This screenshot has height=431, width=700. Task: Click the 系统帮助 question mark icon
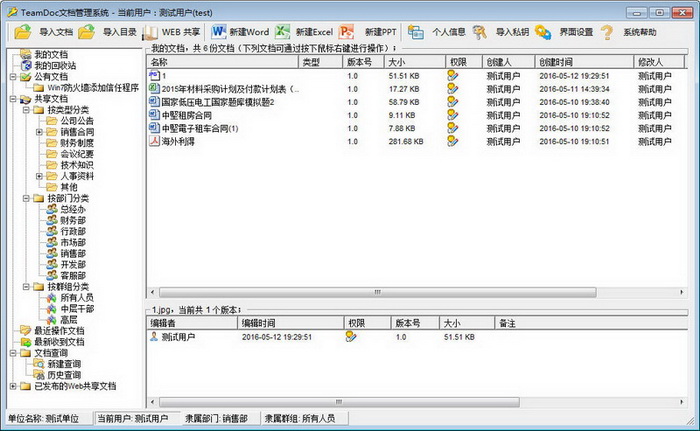point(607,32)
